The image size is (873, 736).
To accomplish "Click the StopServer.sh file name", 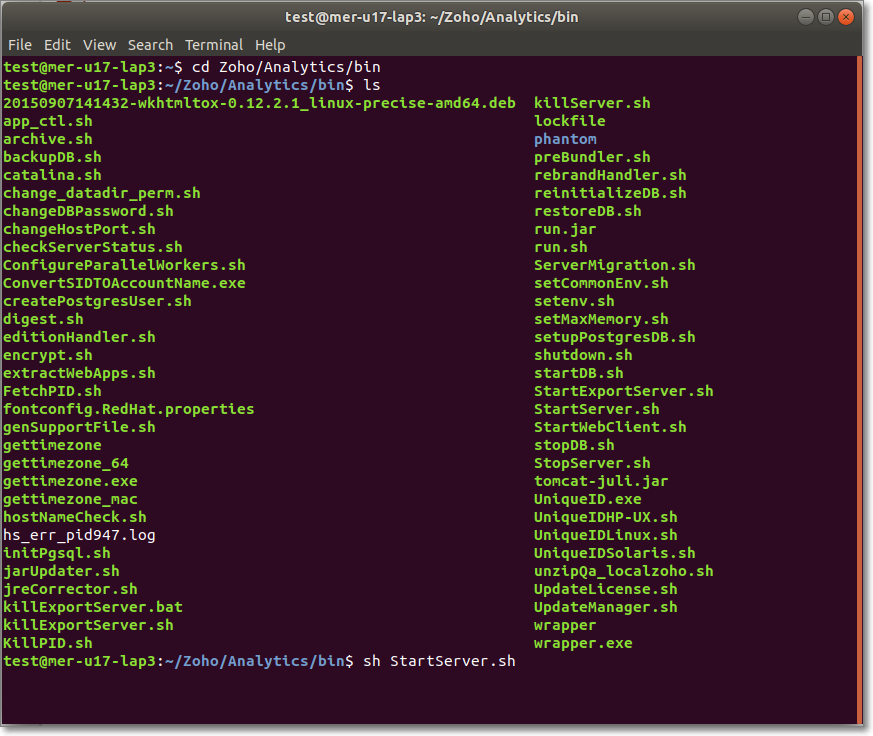I will coord(592,463).
